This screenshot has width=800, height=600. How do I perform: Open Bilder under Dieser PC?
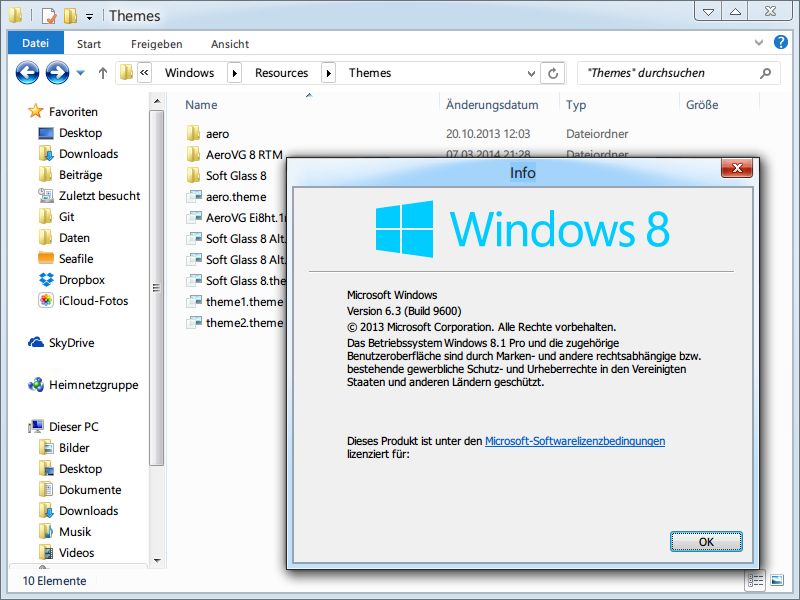coord(64,447)
